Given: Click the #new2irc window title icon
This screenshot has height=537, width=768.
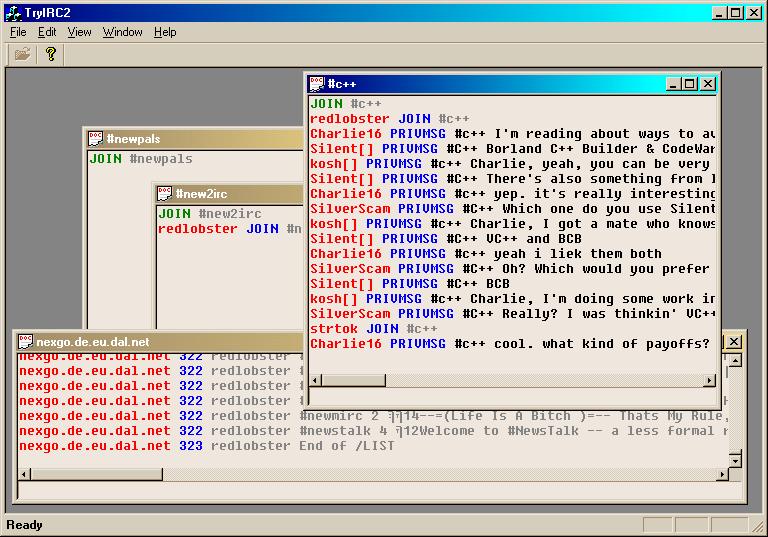Looking at the screenshot, I should coord(166,193).
